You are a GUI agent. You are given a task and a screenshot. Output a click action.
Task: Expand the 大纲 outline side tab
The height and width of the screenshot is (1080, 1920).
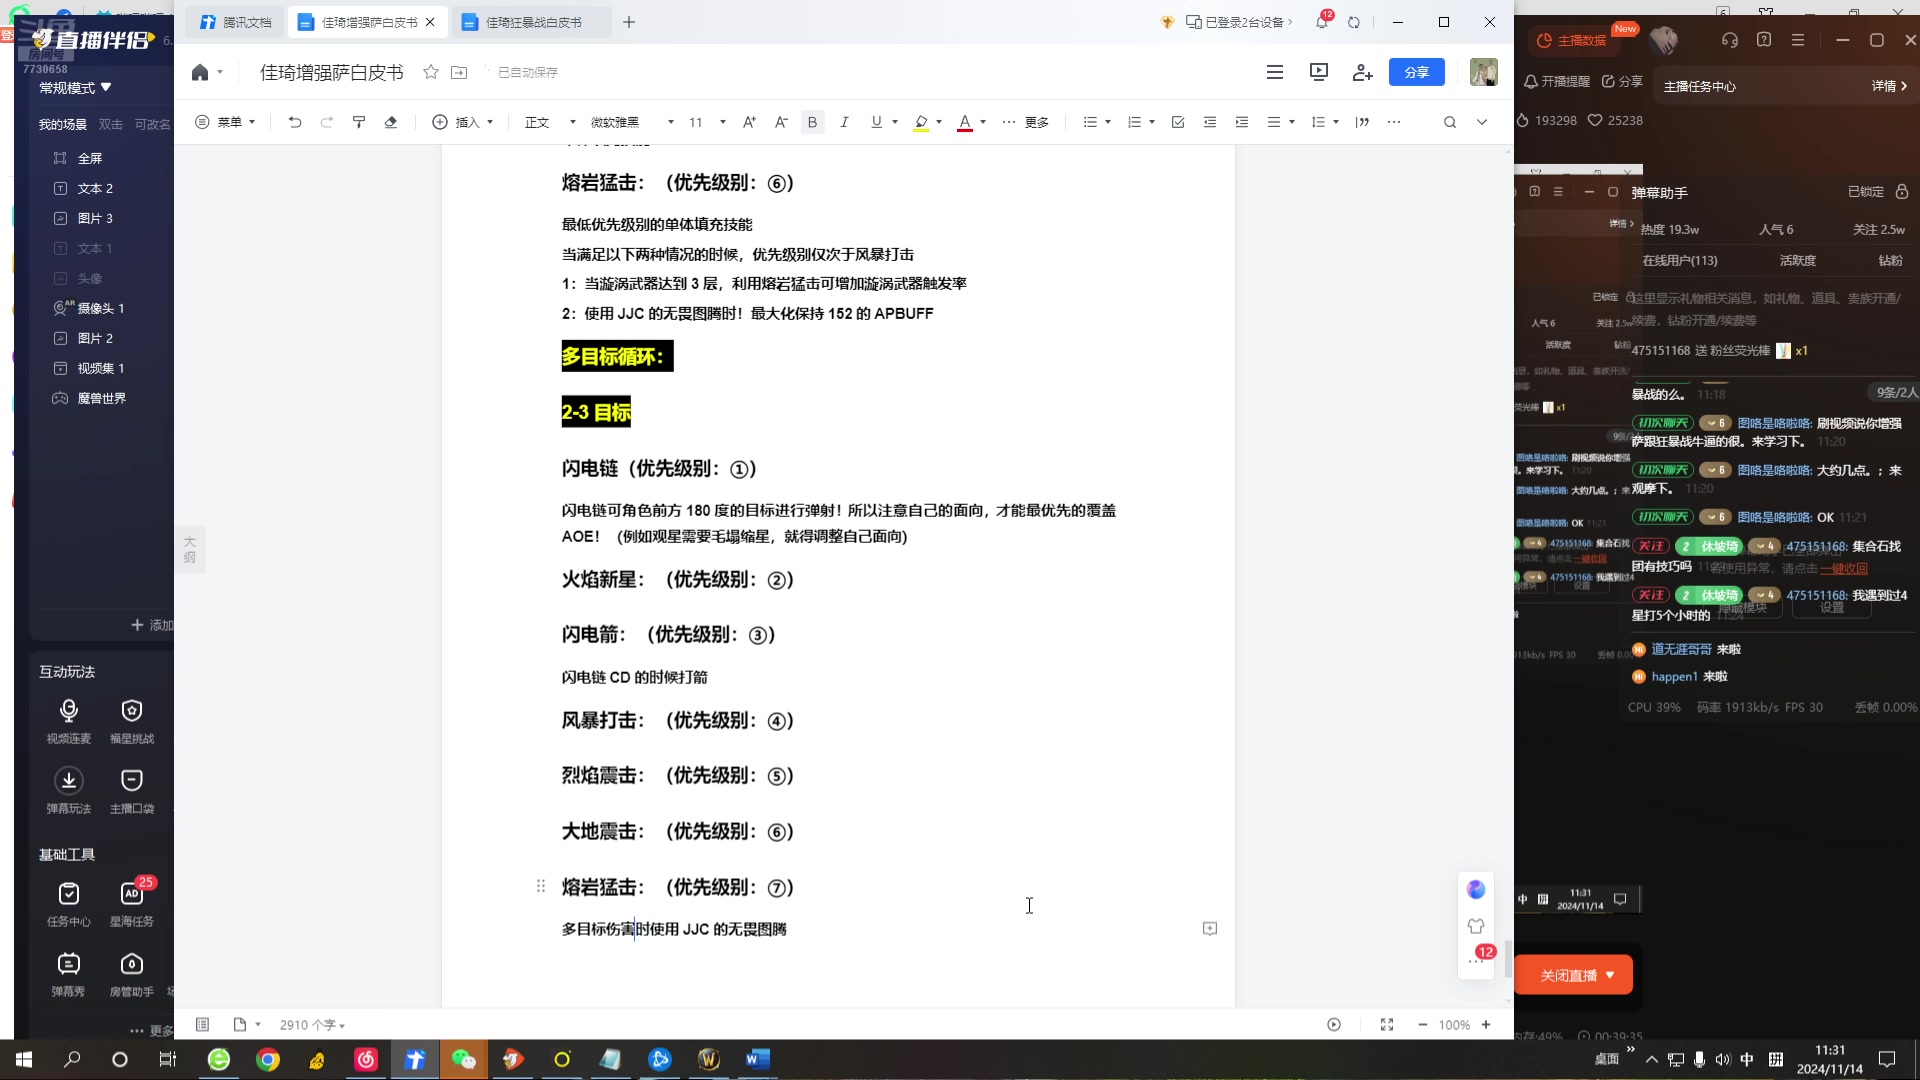[190, 549]
